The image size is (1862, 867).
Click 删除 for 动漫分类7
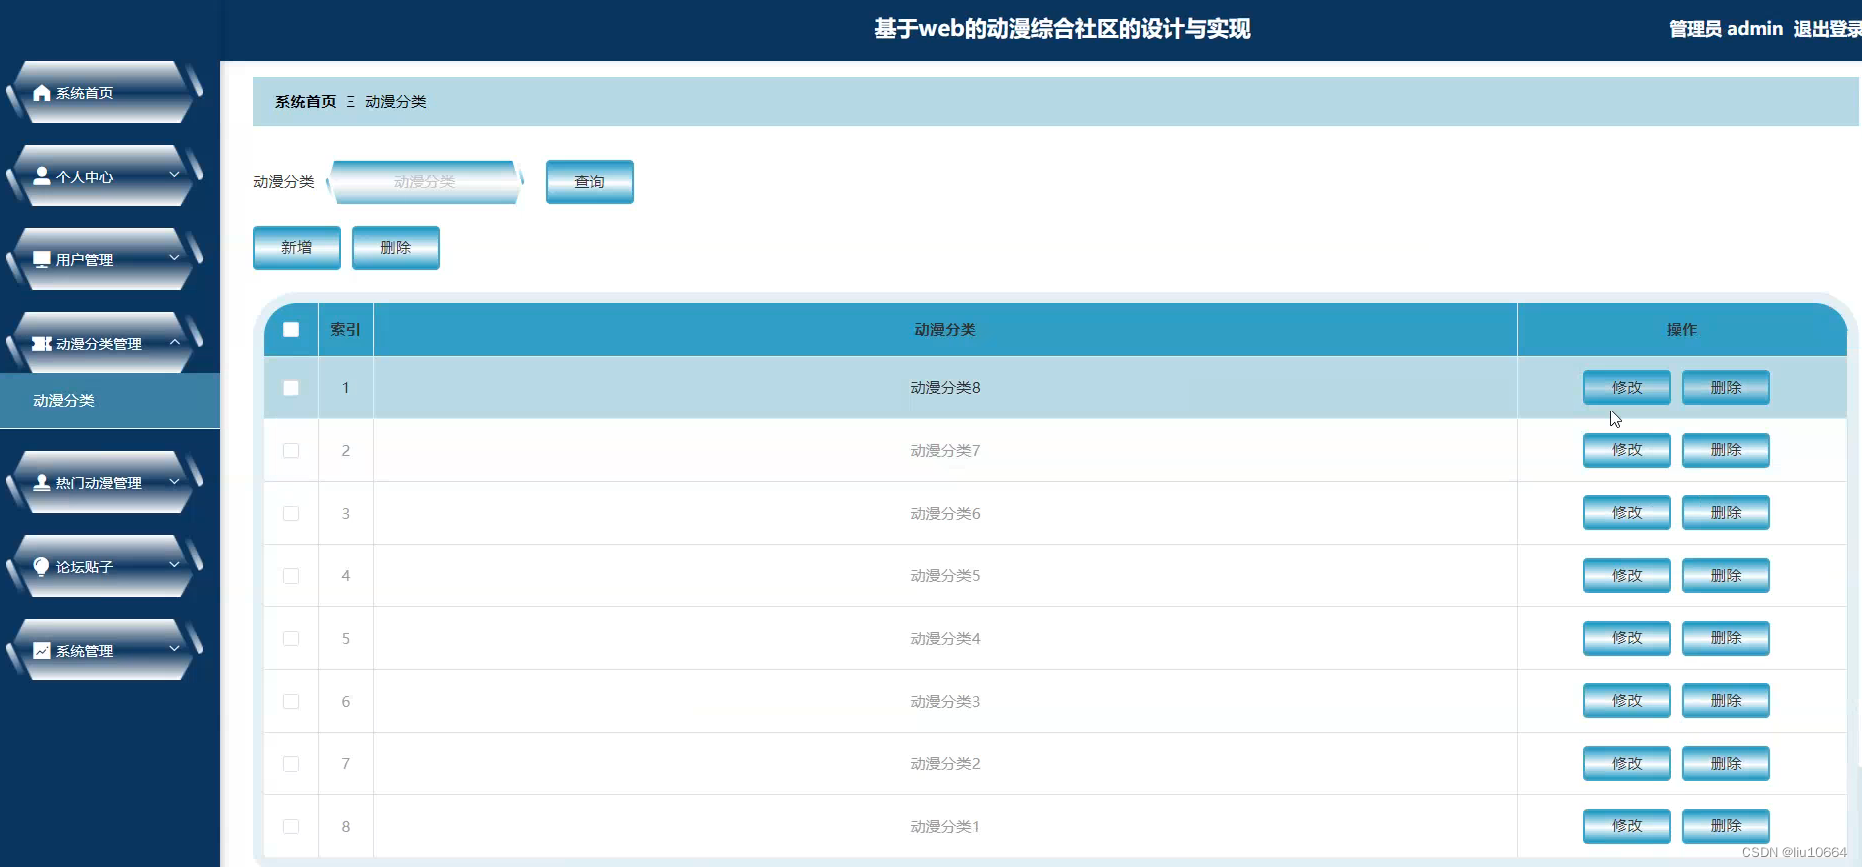[x=1726, y=450]
